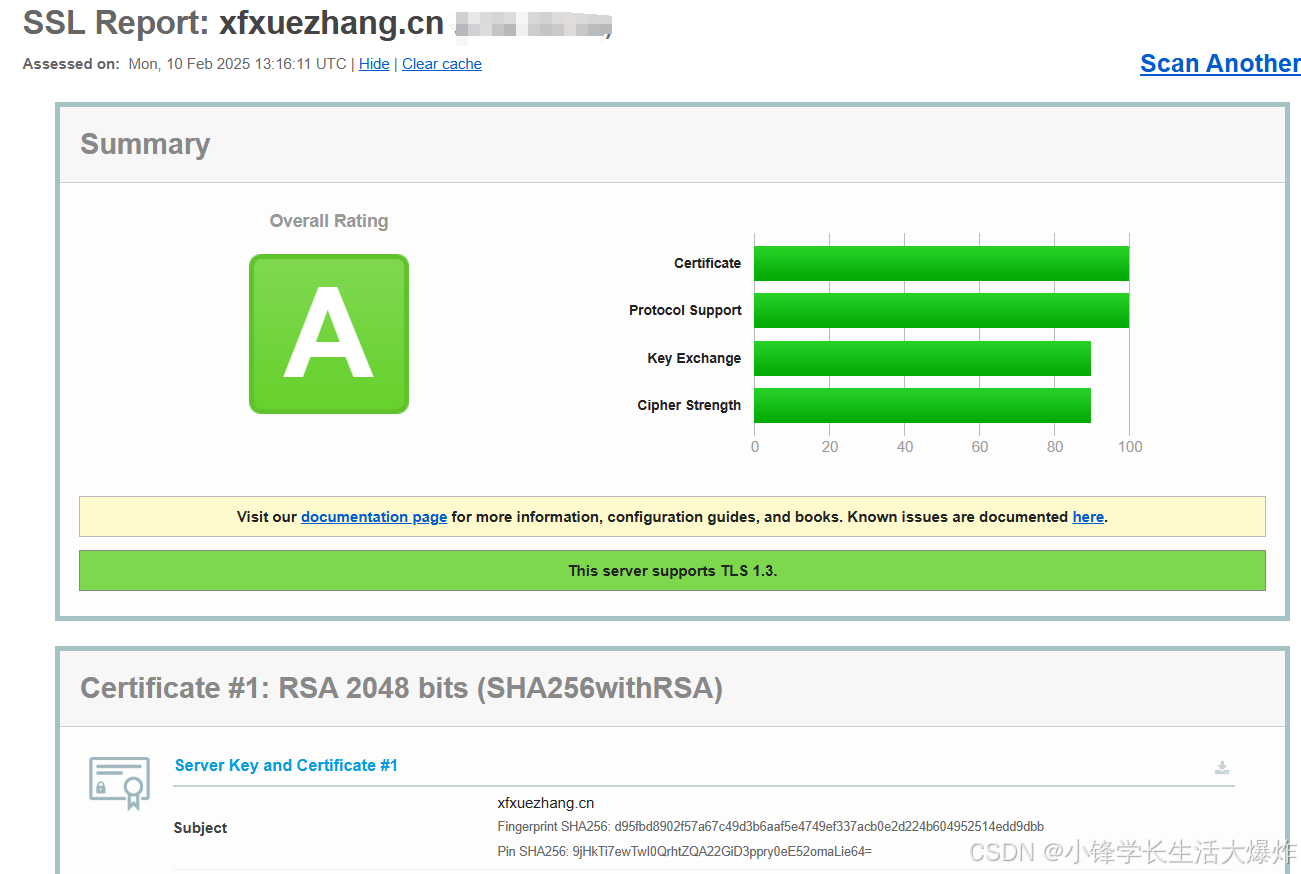The width and height of the screenshot is (1301, 874).
Task: Click the SSL Report xfxuezhang.cn title
Action: [233, 22]
